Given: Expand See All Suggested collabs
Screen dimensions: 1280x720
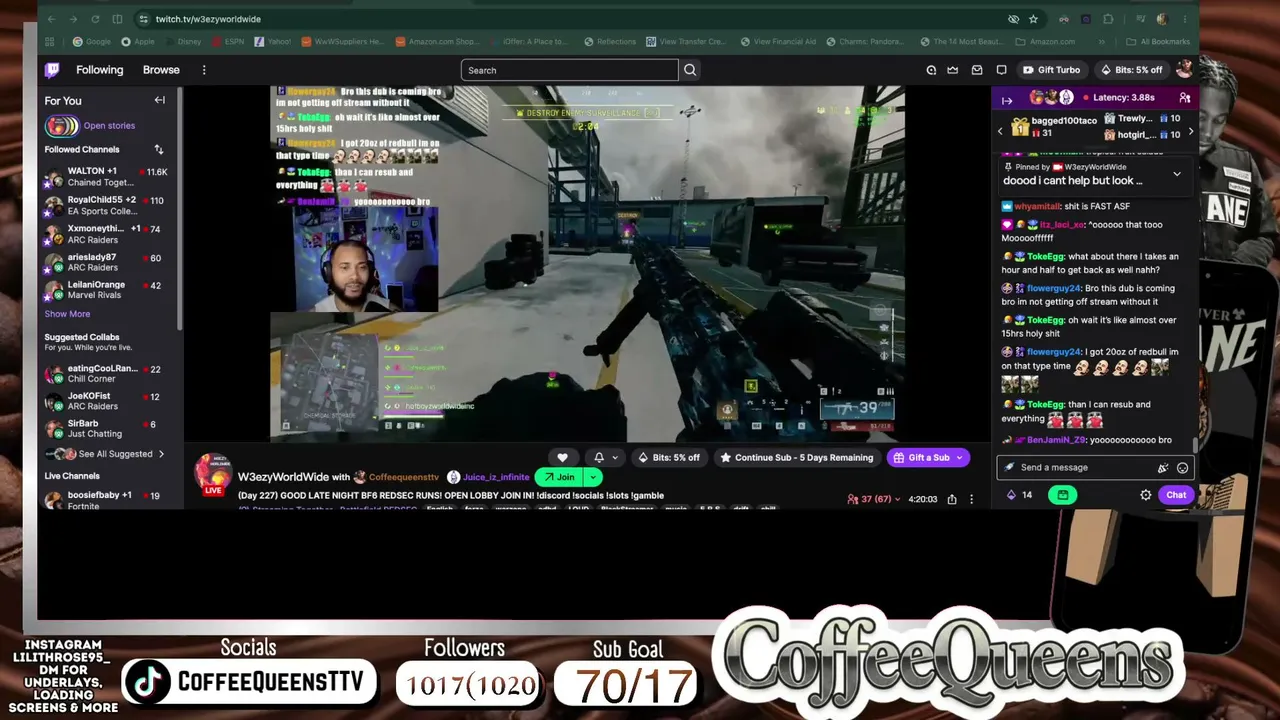Looking at the screenshot, I should tap(106, 454).
